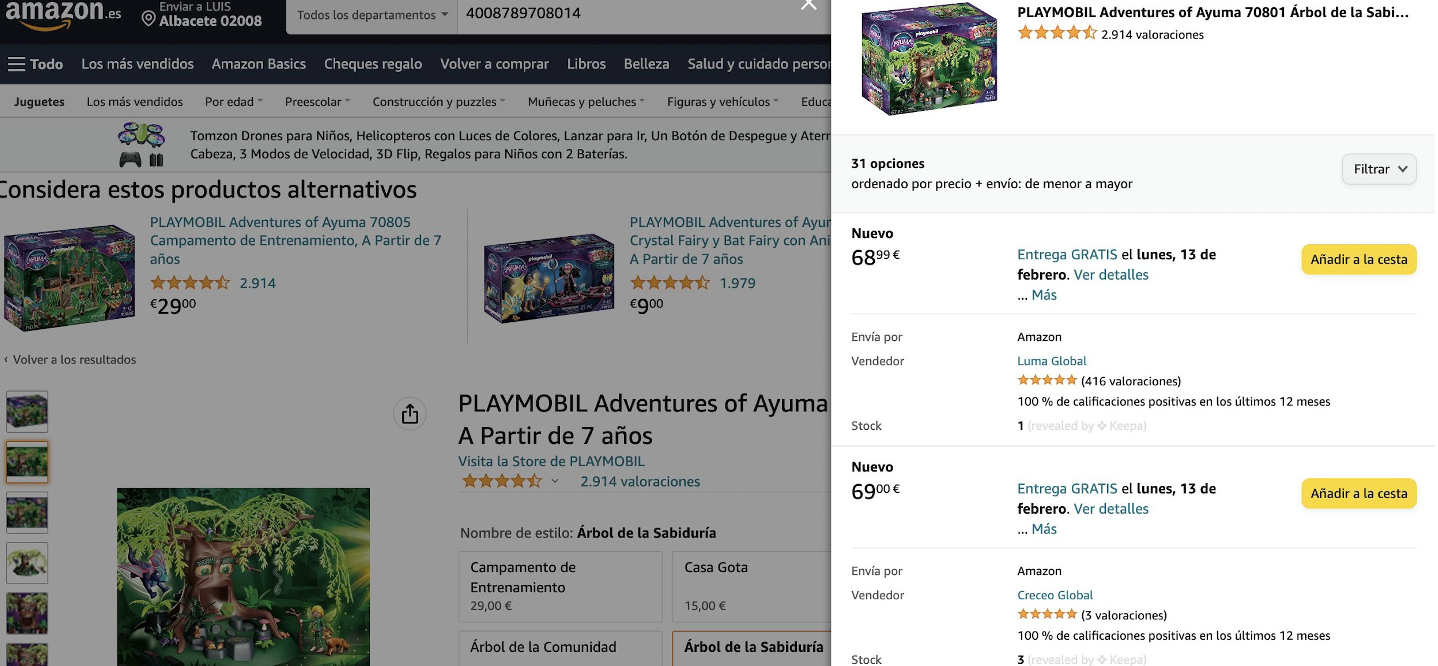Image resolution: width=1438 pixels, height=666 pixels.
Task: Expand Todos los departamentos dropdown
Action: pos(372,15)
